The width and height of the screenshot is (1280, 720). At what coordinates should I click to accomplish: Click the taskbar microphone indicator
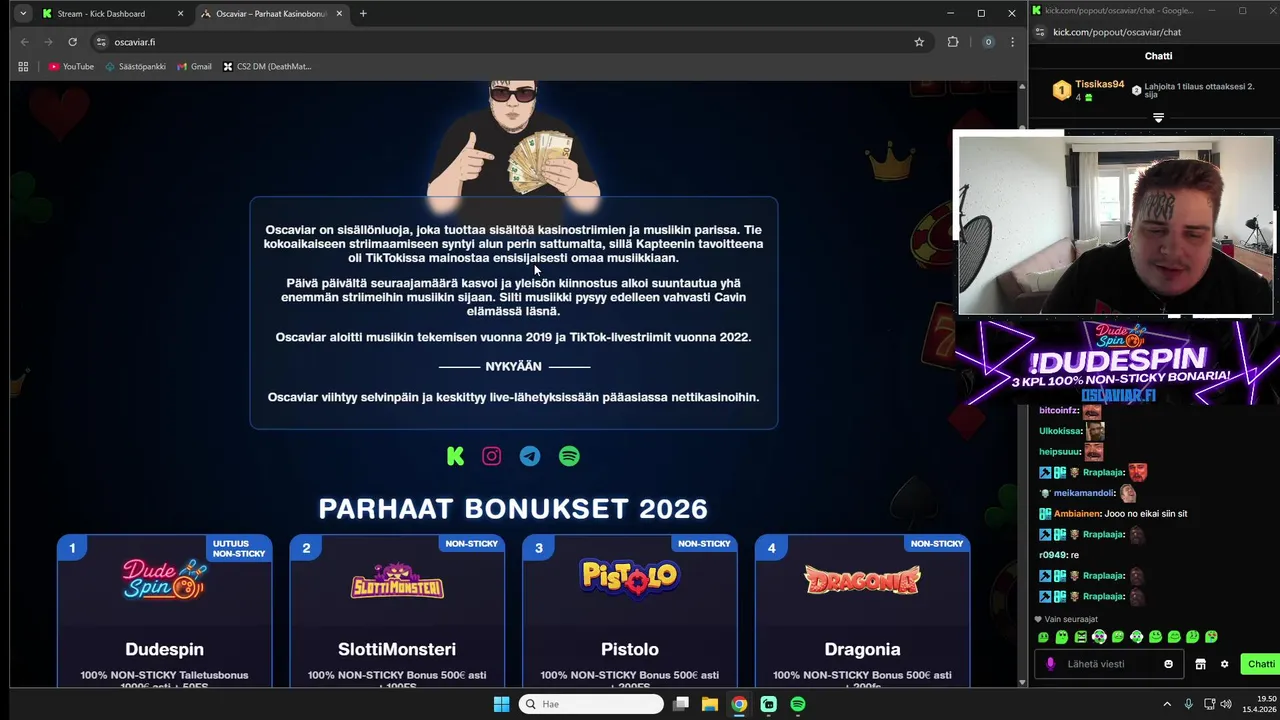tap(1188, 704)
